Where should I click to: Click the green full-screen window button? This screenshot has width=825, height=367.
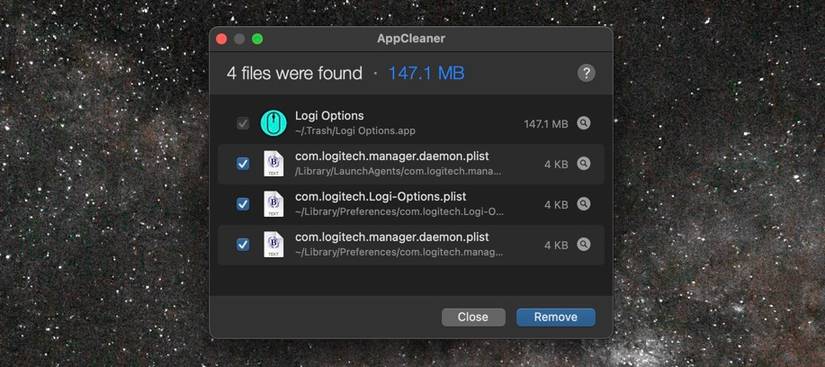[257, 39]
